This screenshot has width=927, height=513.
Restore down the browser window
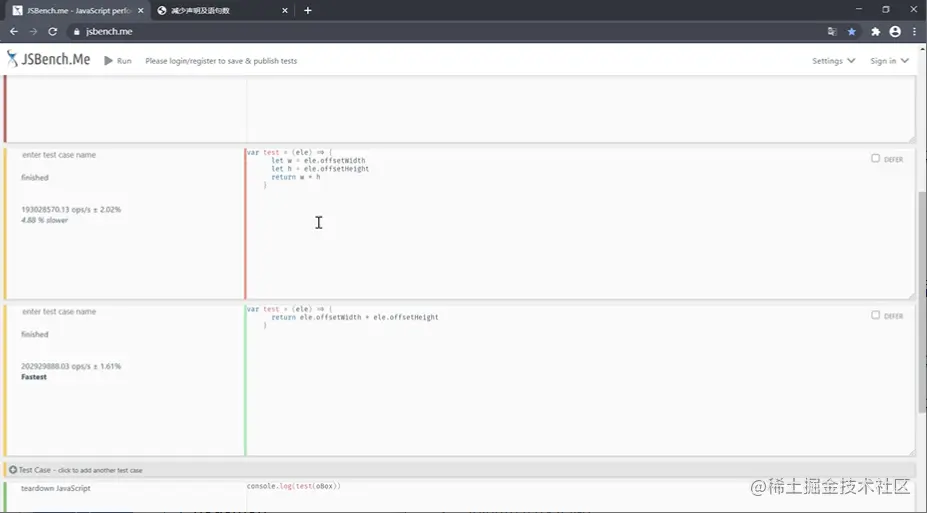[886, 9]
